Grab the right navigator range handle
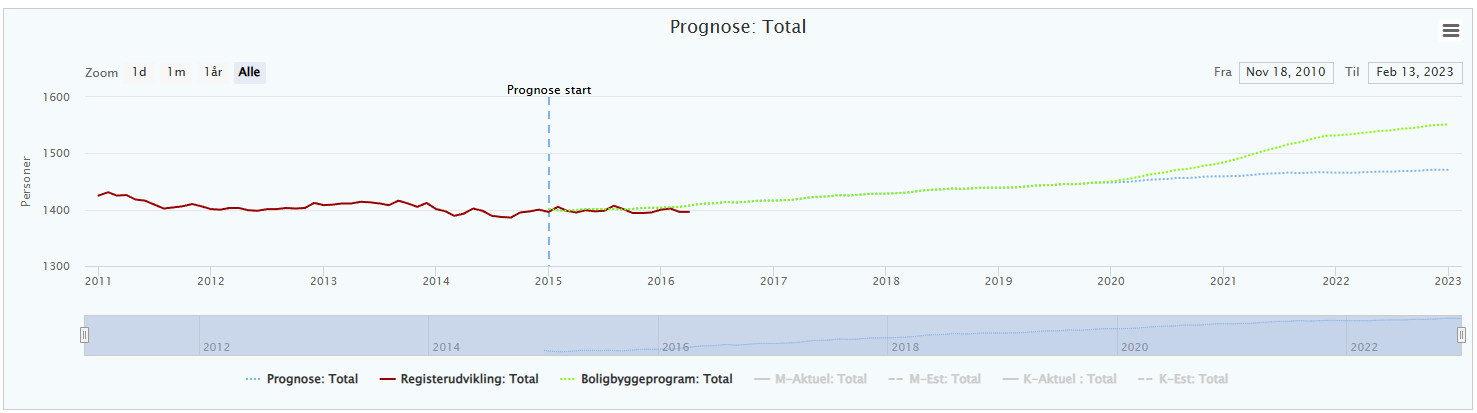The image size is (1477, 413). click(x=1462, y=335)
